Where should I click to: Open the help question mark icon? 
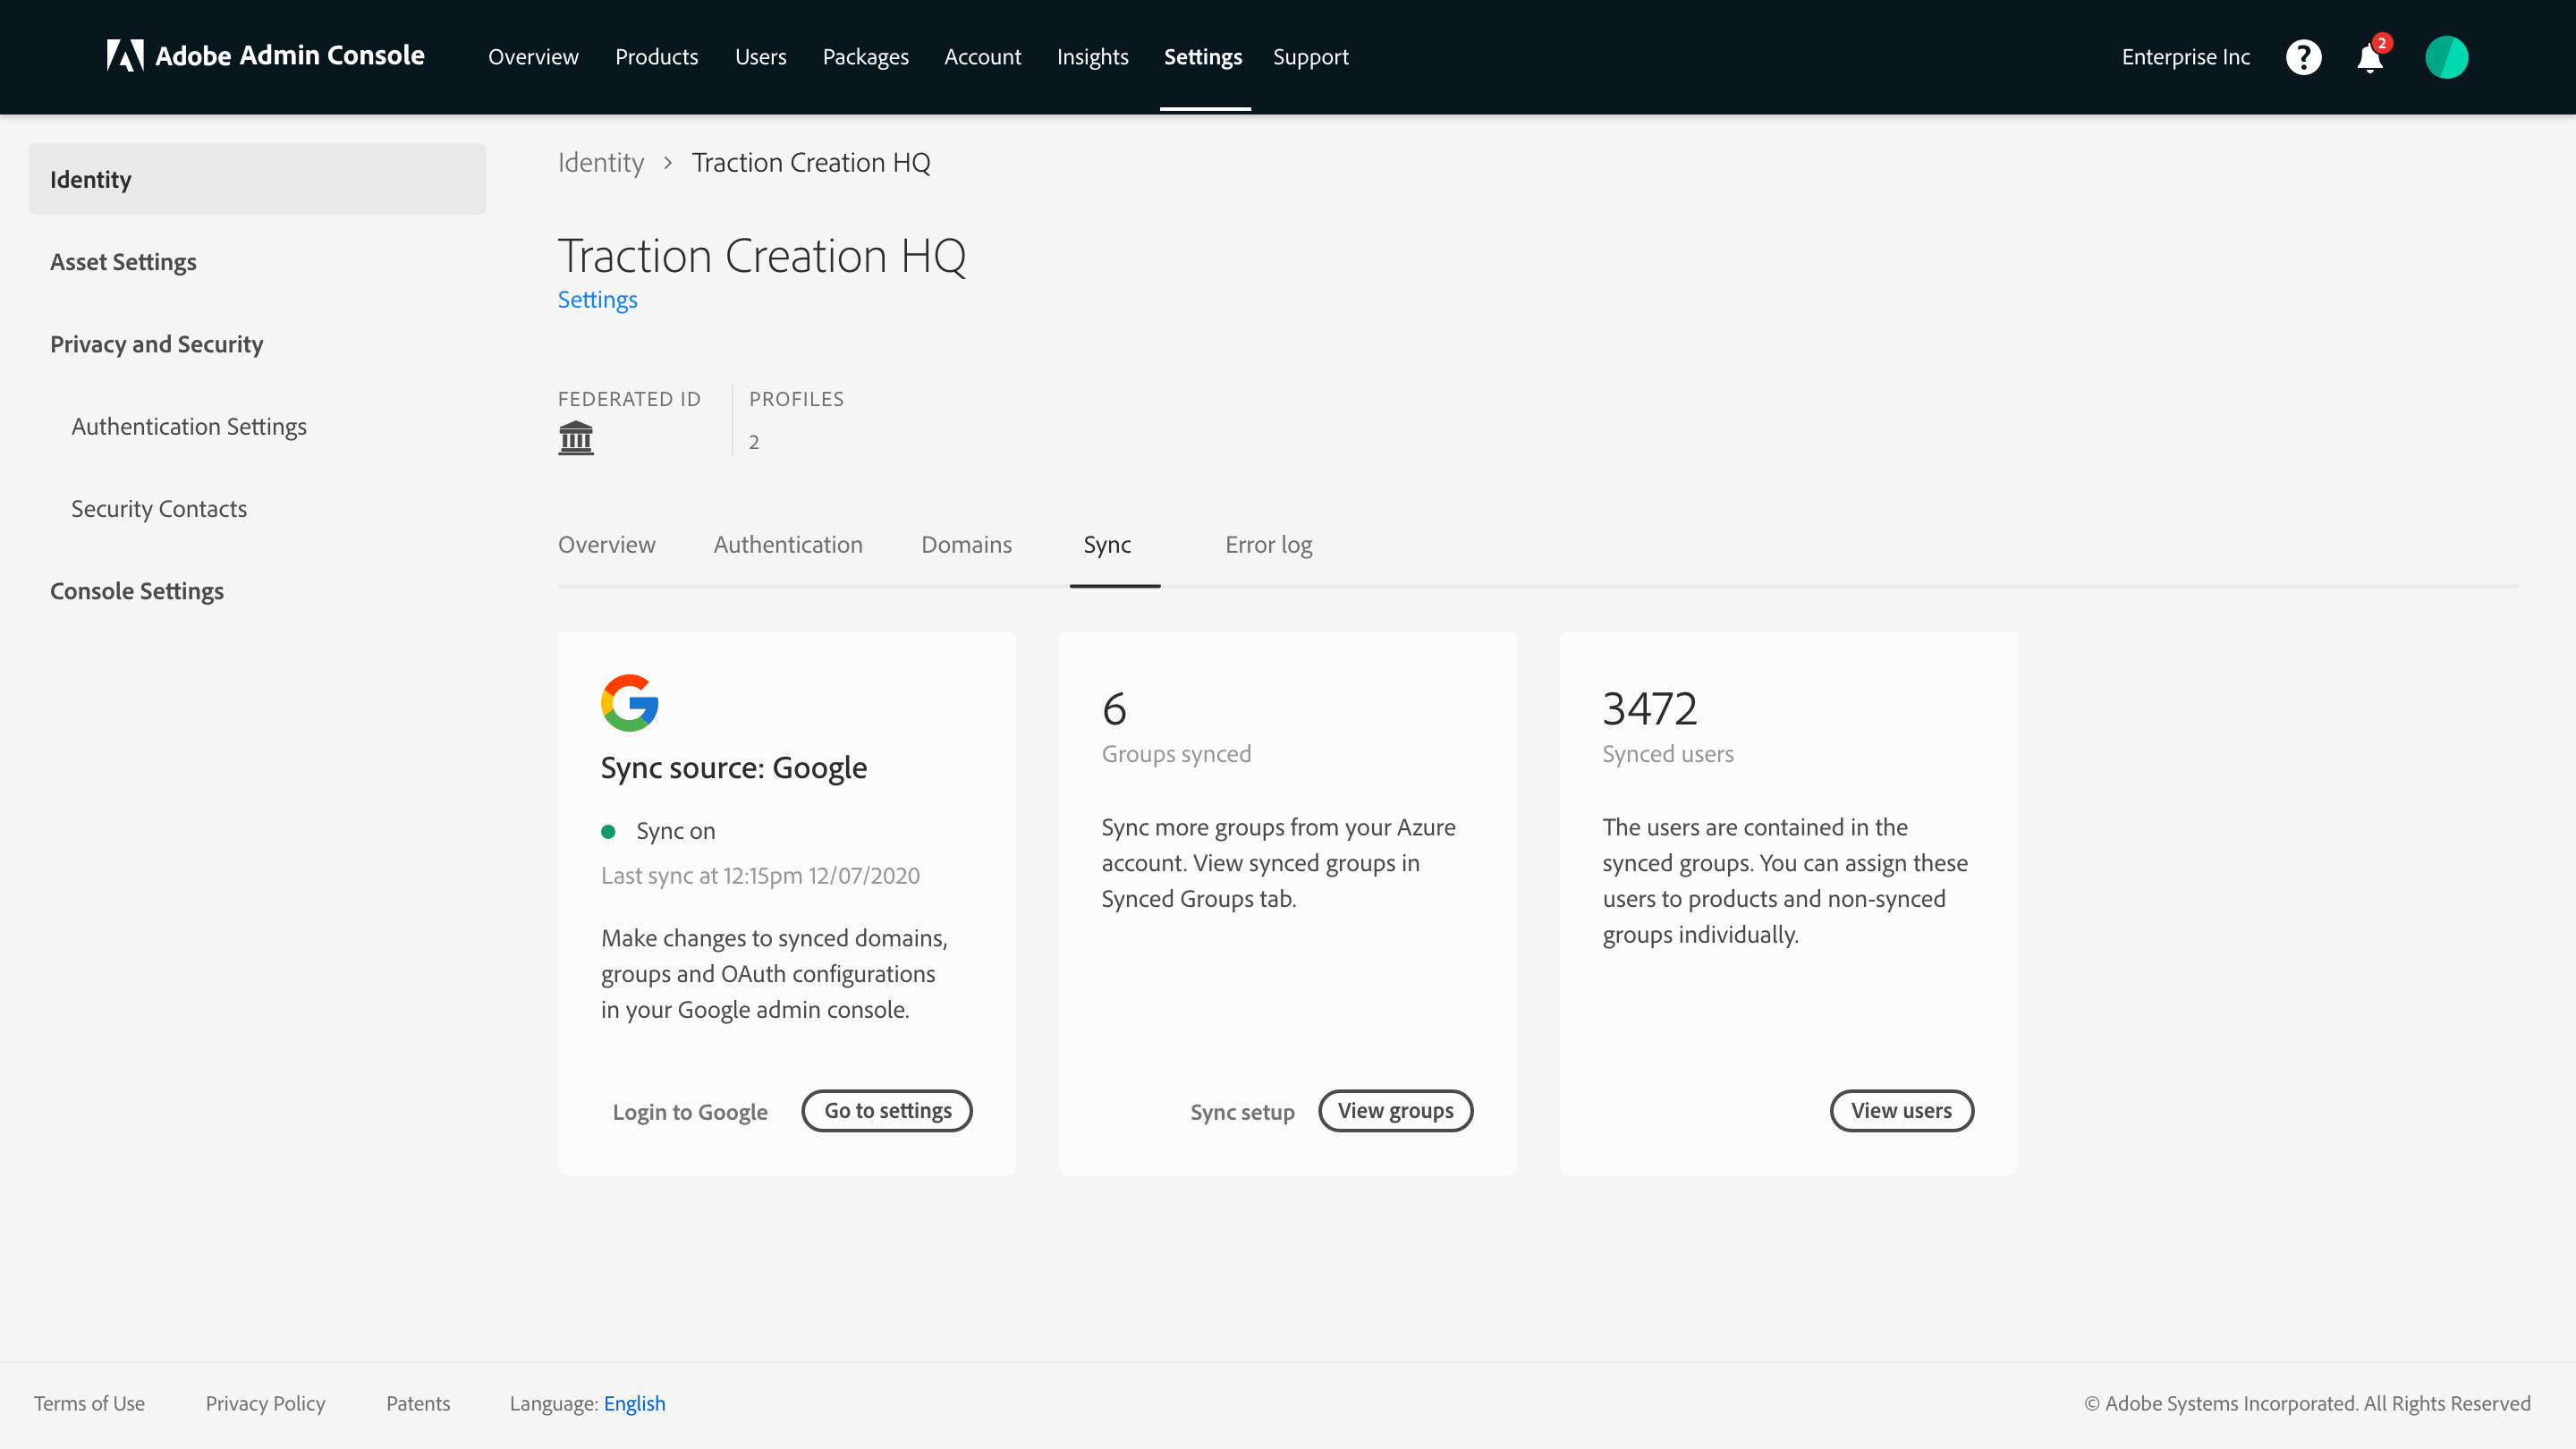pos(2303,57)
